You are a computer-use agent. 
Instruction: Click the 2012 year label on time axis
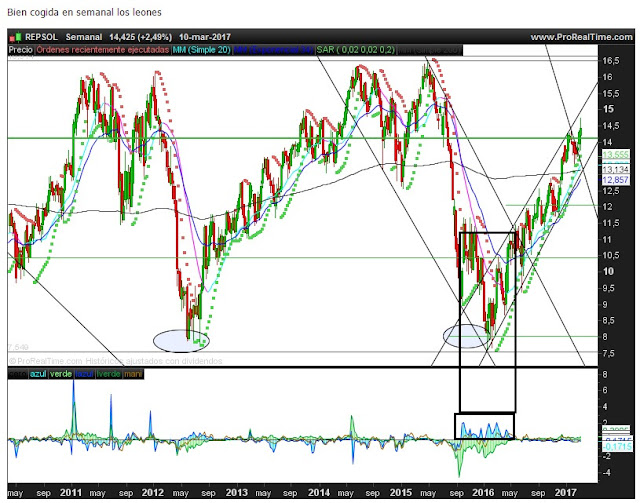[x=153, y=493]
